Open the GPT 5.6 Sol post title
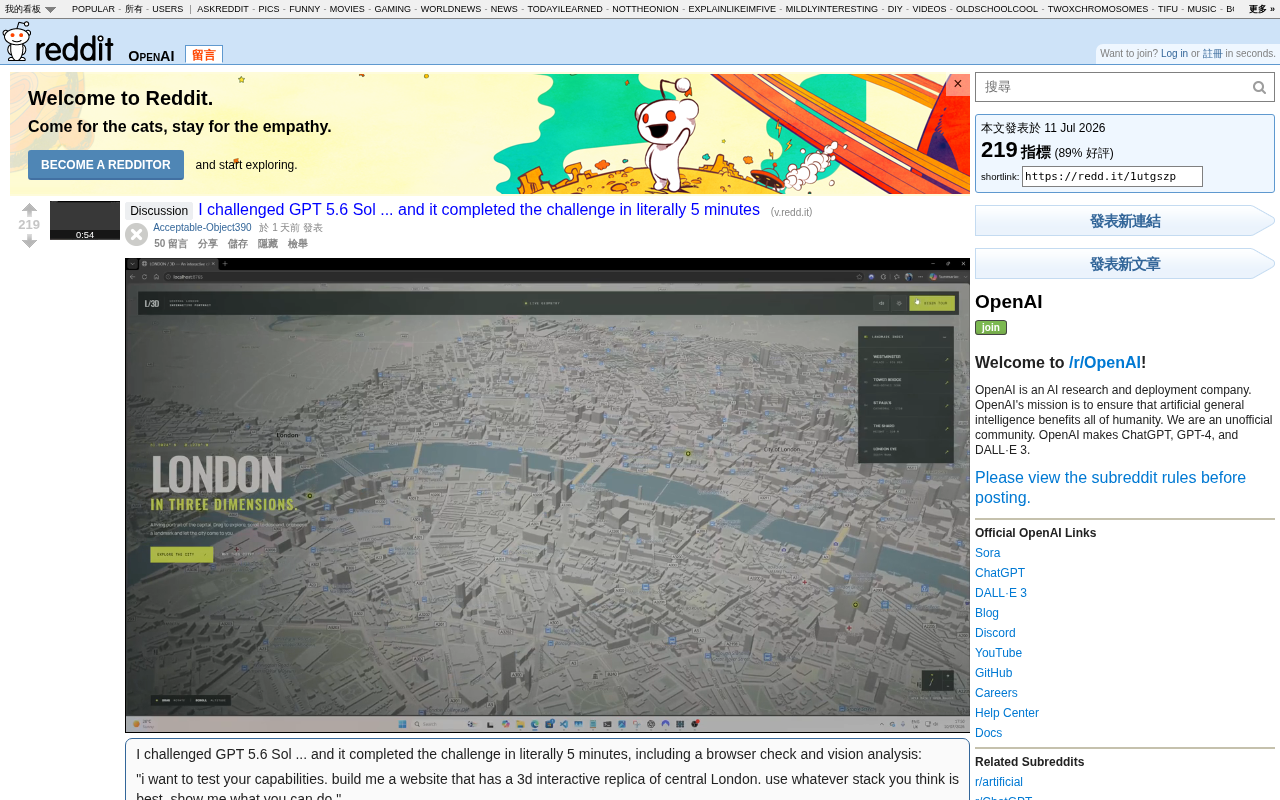Image resolution: width=1280 pixels, height=800 pixels. click(479, 210)
